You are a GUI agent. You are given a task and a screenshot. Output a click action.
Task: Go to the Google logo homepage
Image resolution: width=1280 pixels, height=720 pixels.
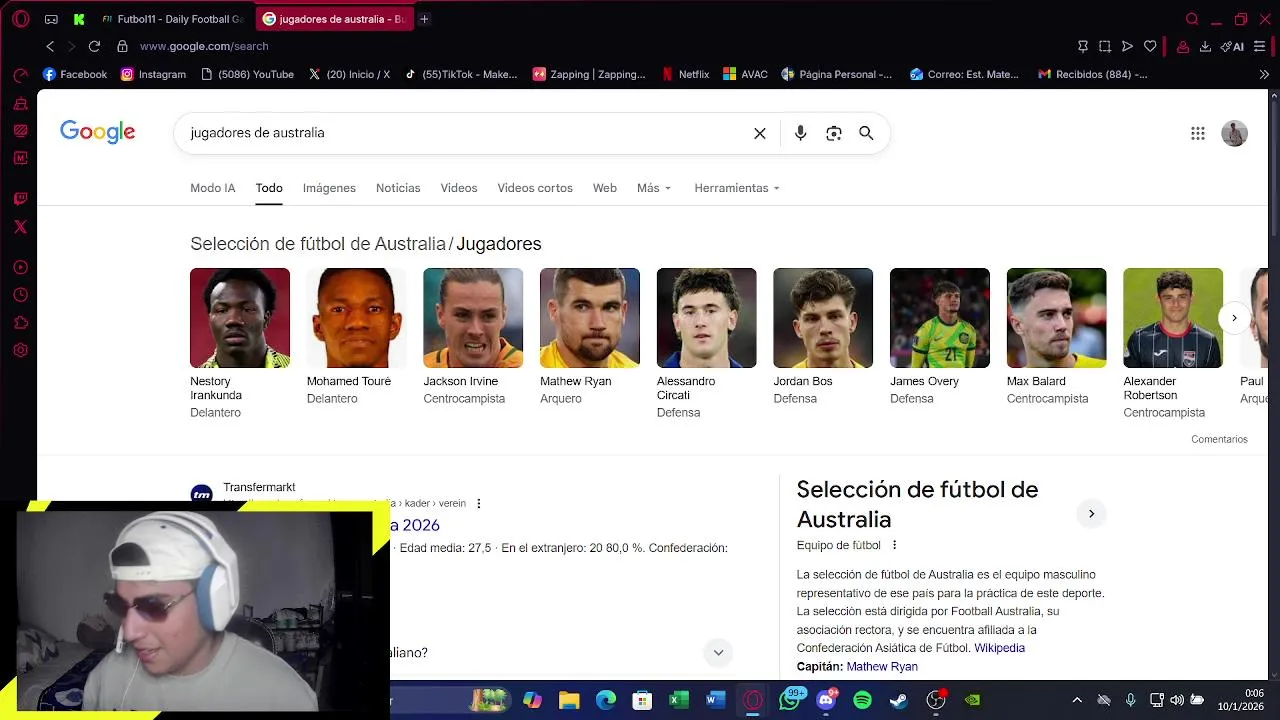tap(97, 132)
